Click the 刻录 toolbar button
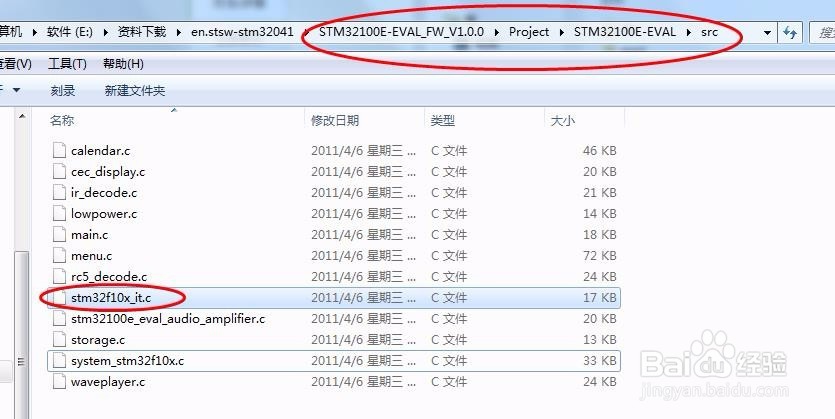 click(63, 91)
